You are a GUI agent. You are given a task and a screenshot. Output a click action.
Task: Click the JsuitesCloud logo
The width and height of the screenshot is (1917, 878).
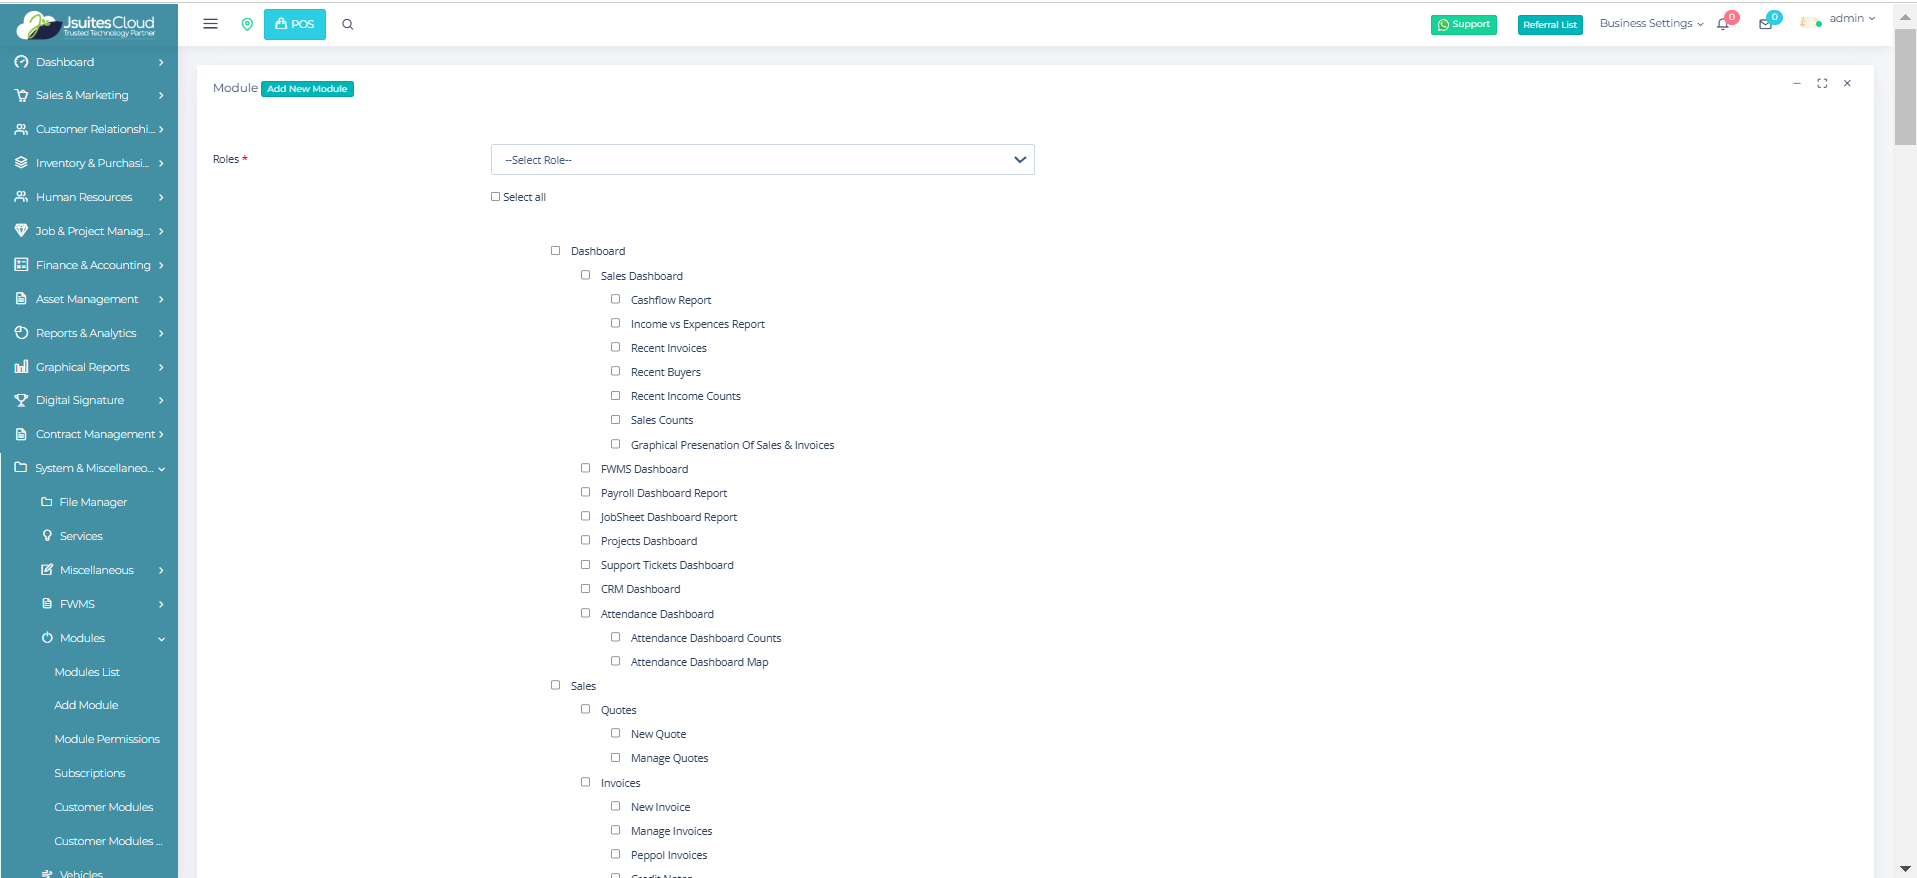[88, 24]
